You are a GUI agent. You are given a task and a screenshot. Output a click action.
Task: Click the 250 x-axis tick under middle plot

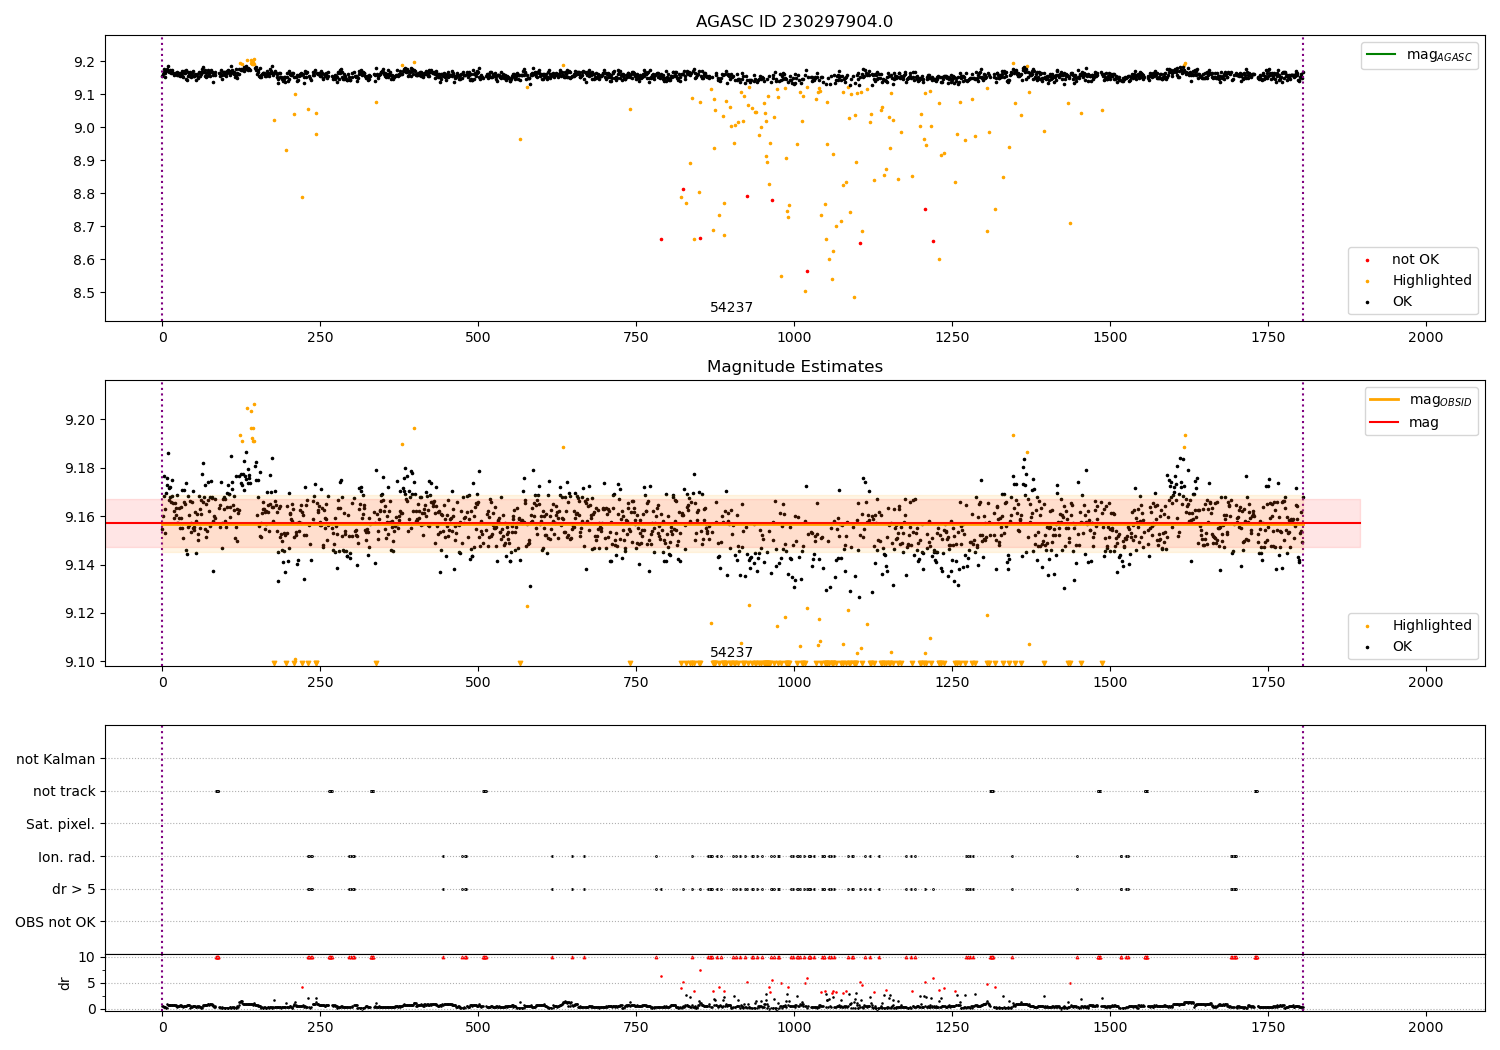320,683
